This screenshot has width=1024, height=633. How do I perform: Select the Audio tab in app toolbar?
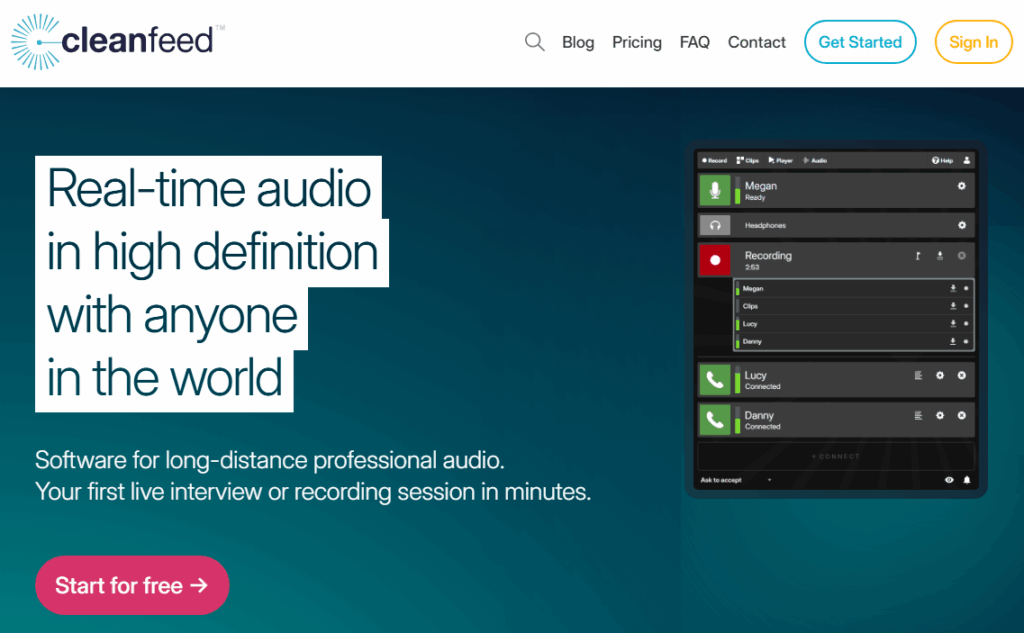tap(815, 160)
